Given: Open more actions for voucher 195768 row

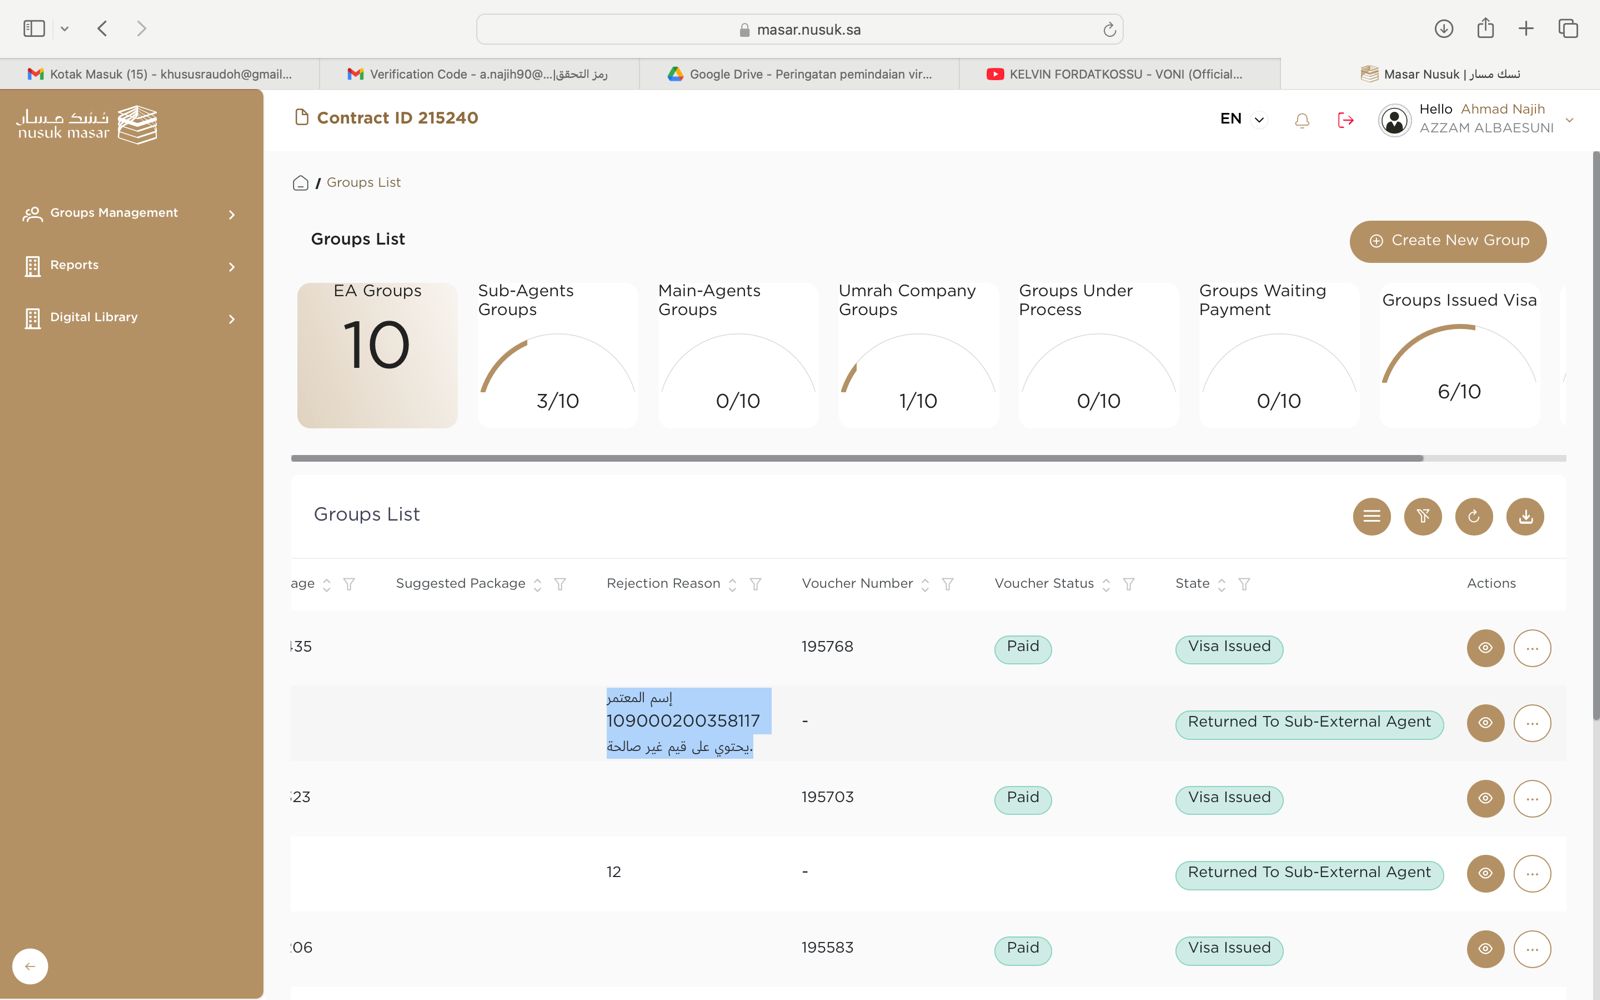Looking at the screenshot, I should tap(1532, 648).
